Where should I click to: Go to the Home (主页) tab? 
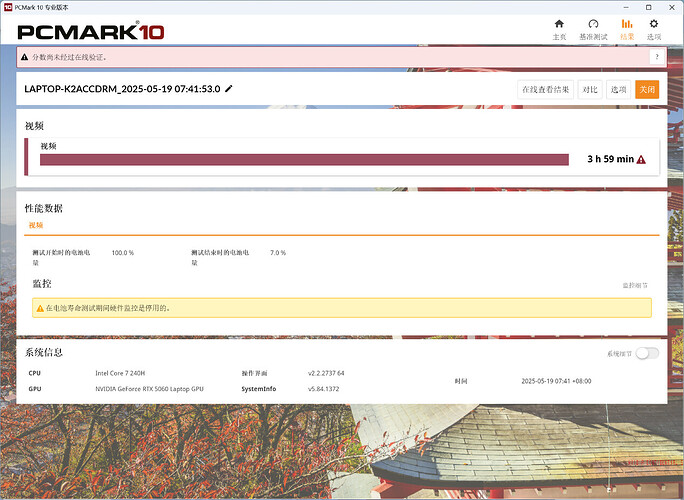tap(559, 30)
